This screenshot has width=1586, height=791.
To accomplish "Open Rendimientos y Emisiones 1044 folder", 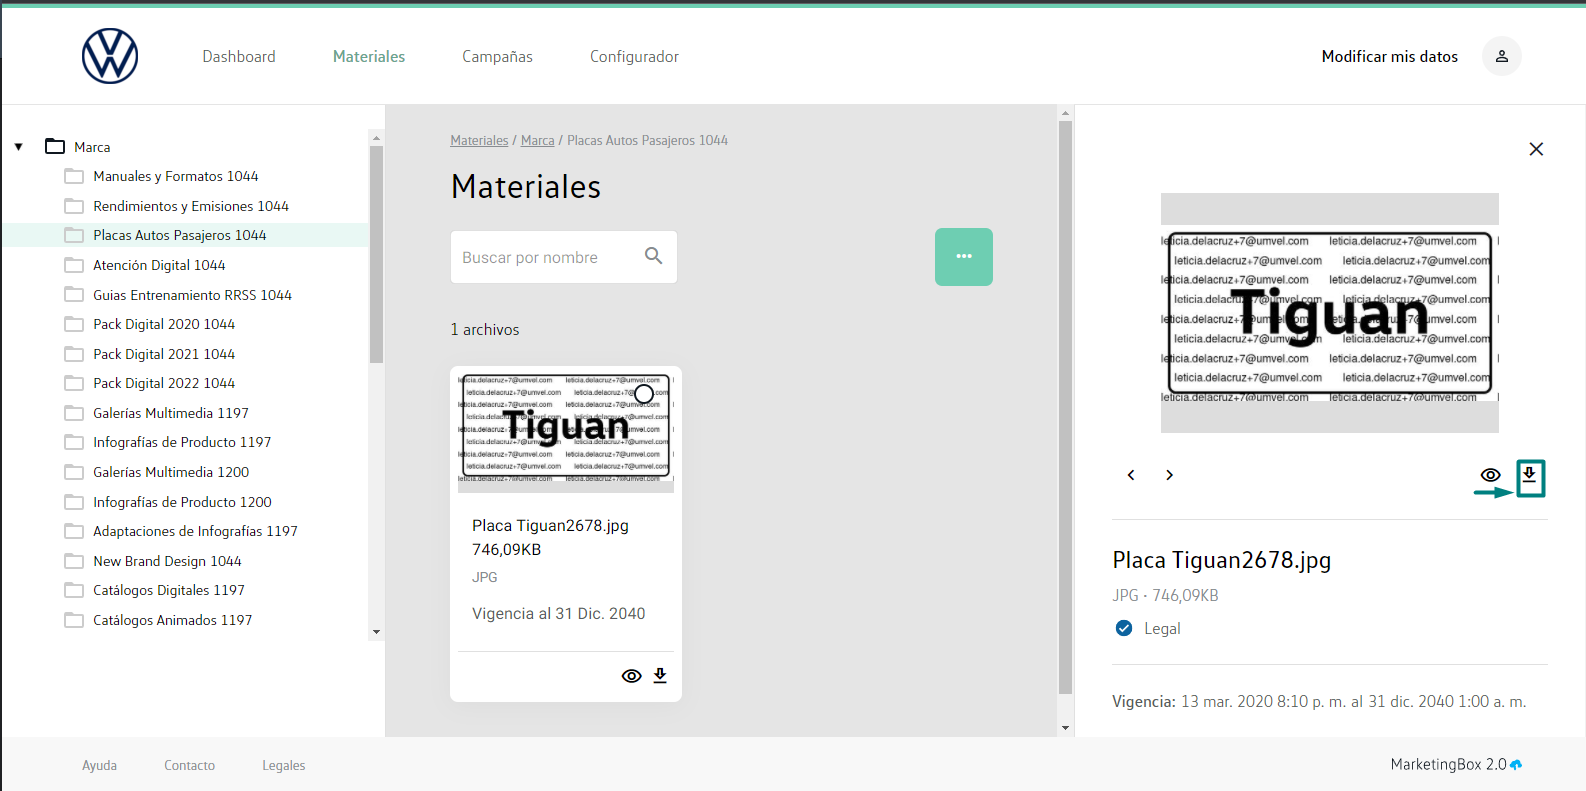I will point(191,206).
